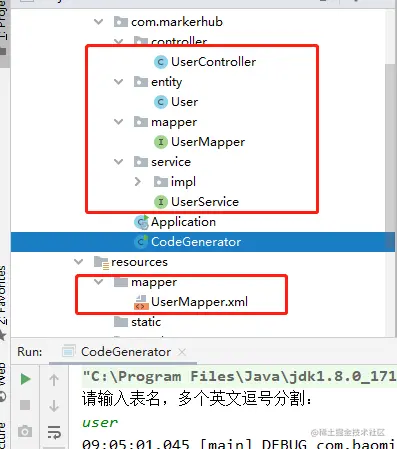Select the highlighted CodeGenerator row
This screenshot has width=397, height=449.
[203, 242]
